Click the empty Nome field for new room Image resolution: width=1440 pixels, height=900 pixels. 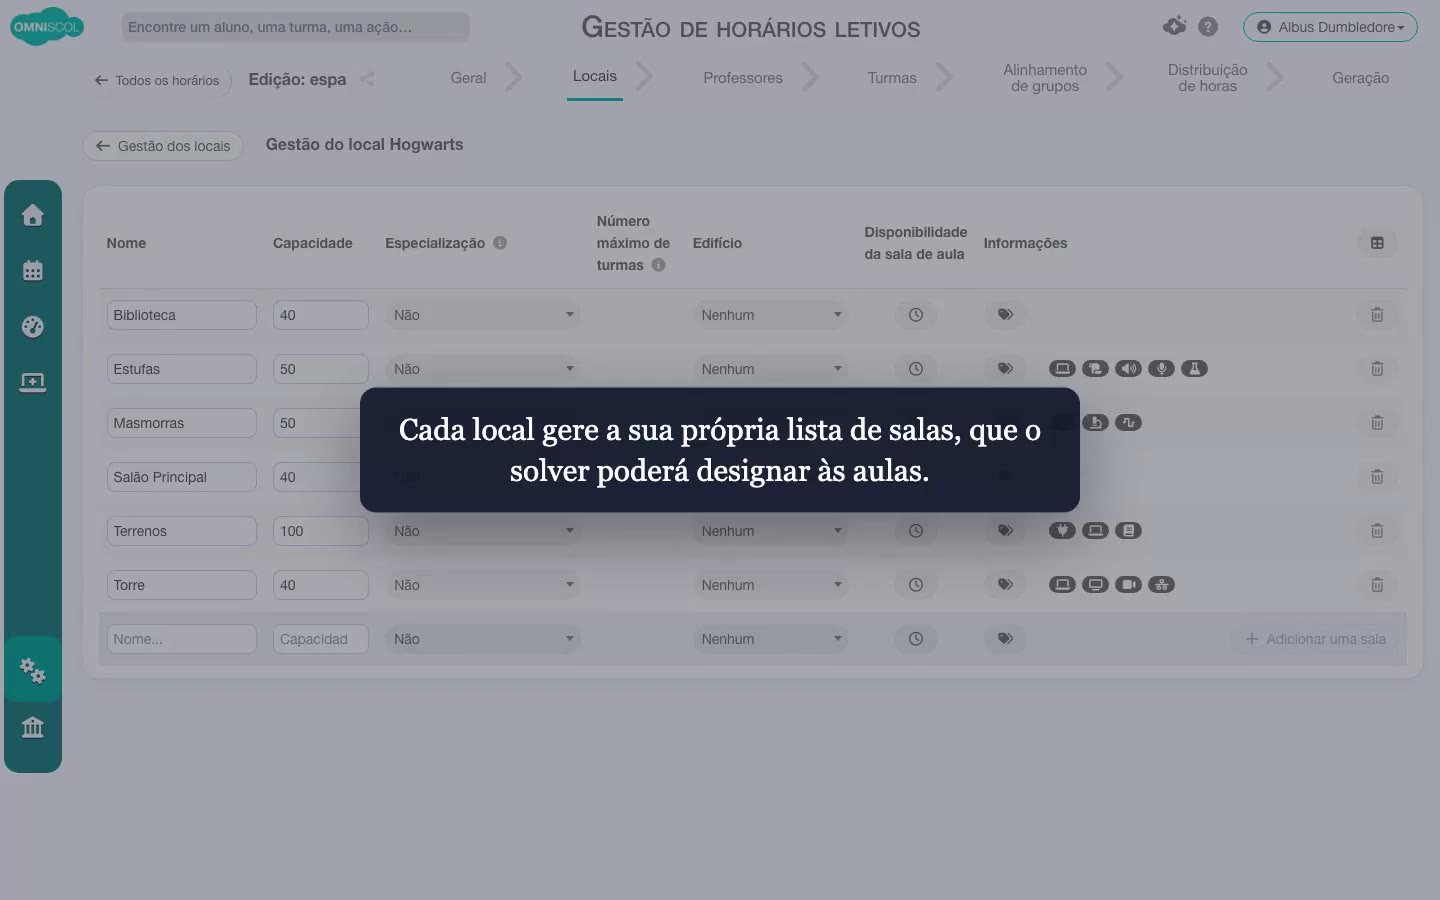[181, 639]
